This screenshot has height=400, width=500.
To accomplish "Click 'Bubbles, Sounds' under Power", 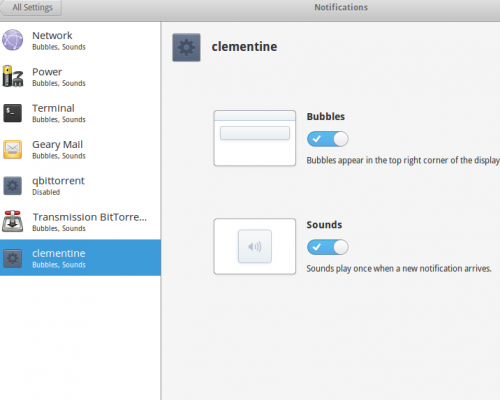I will 59,83.
